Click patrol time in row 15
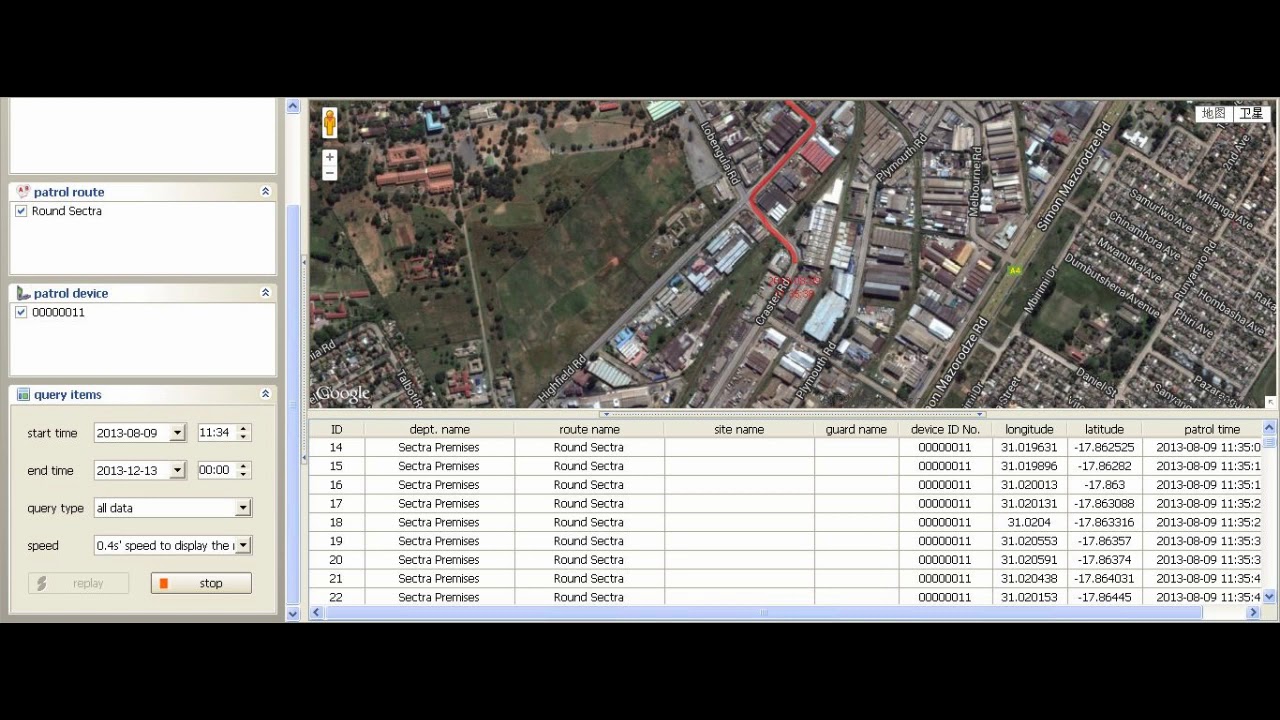Image resolution: width=1280 pixels, height=720 pixels. (1208, 466)
